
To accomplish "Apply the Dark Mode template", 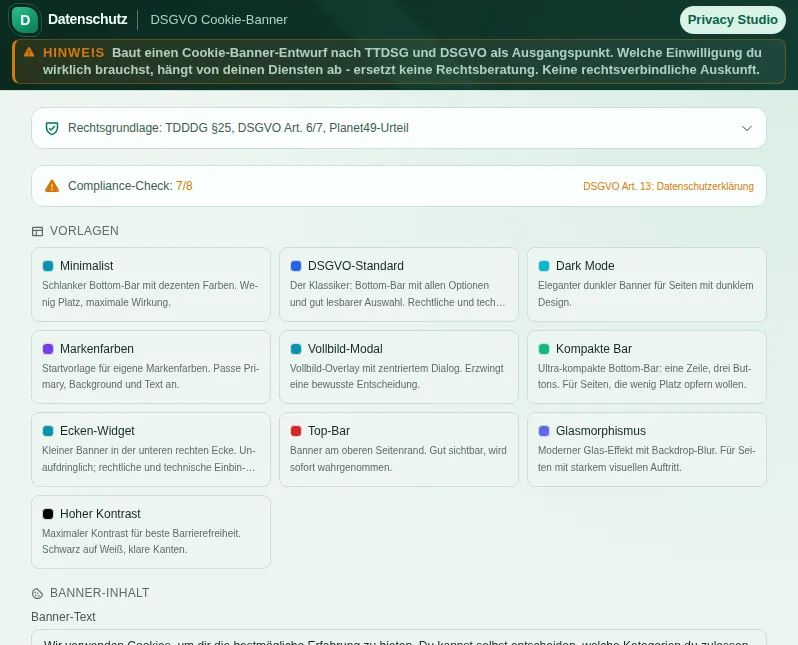I will 646,284.
